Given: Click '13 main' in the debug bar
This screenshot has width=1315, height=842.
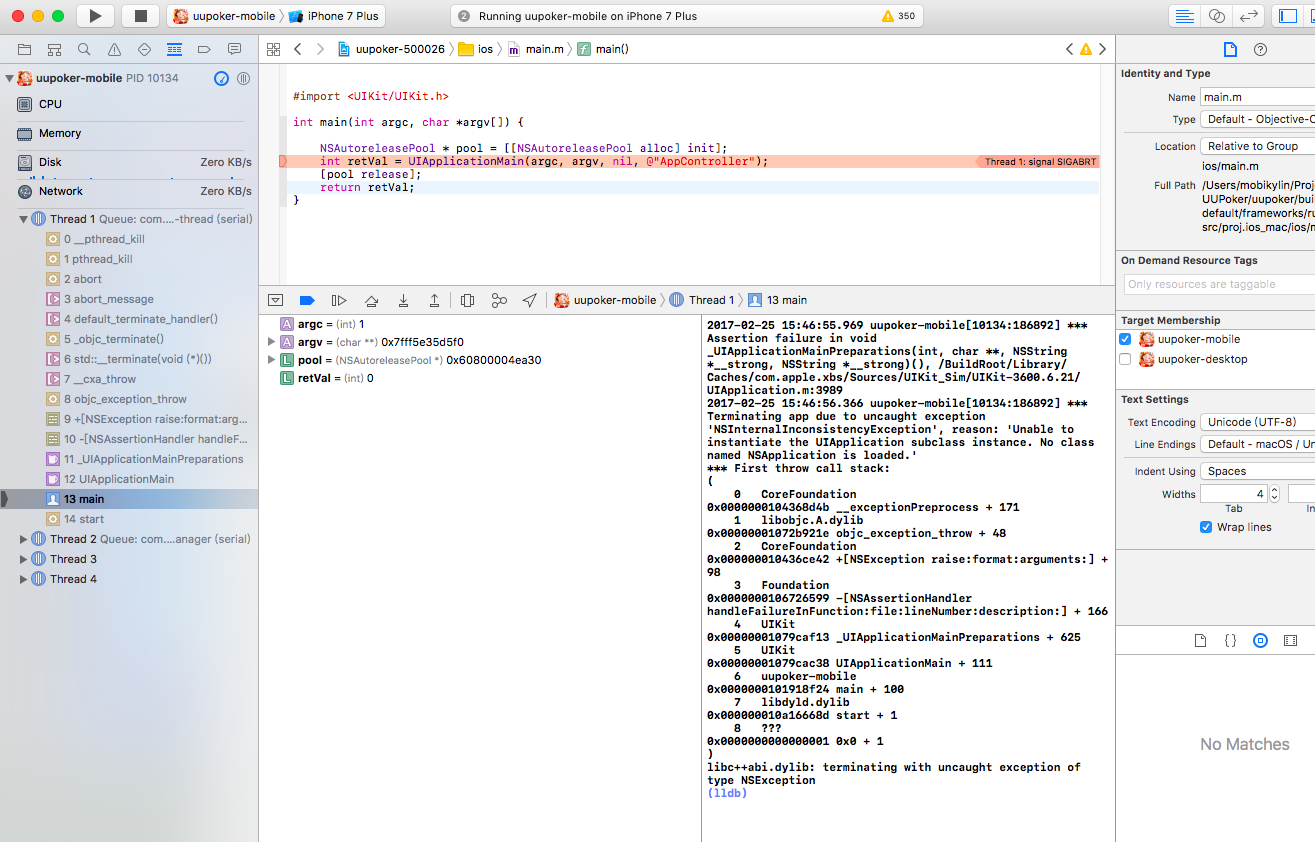Looking at the screenshot, I should click(778, 300).
